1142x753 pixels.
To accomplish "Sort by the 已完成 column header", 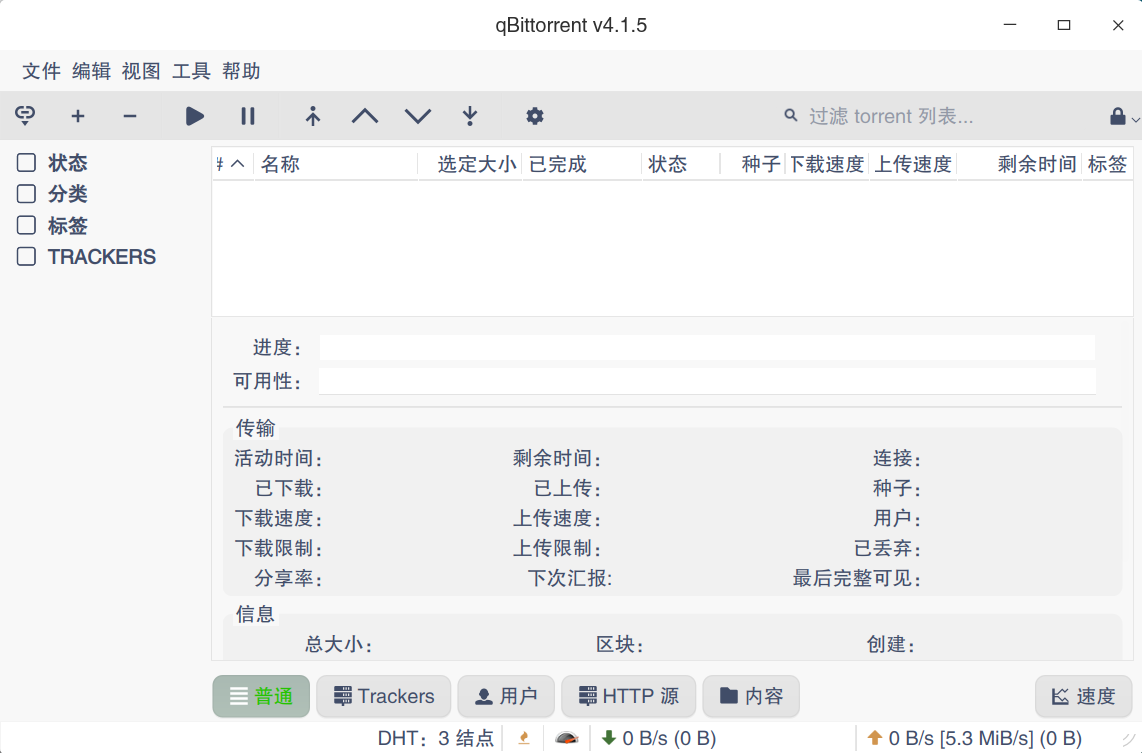I will tap(582, 164).
